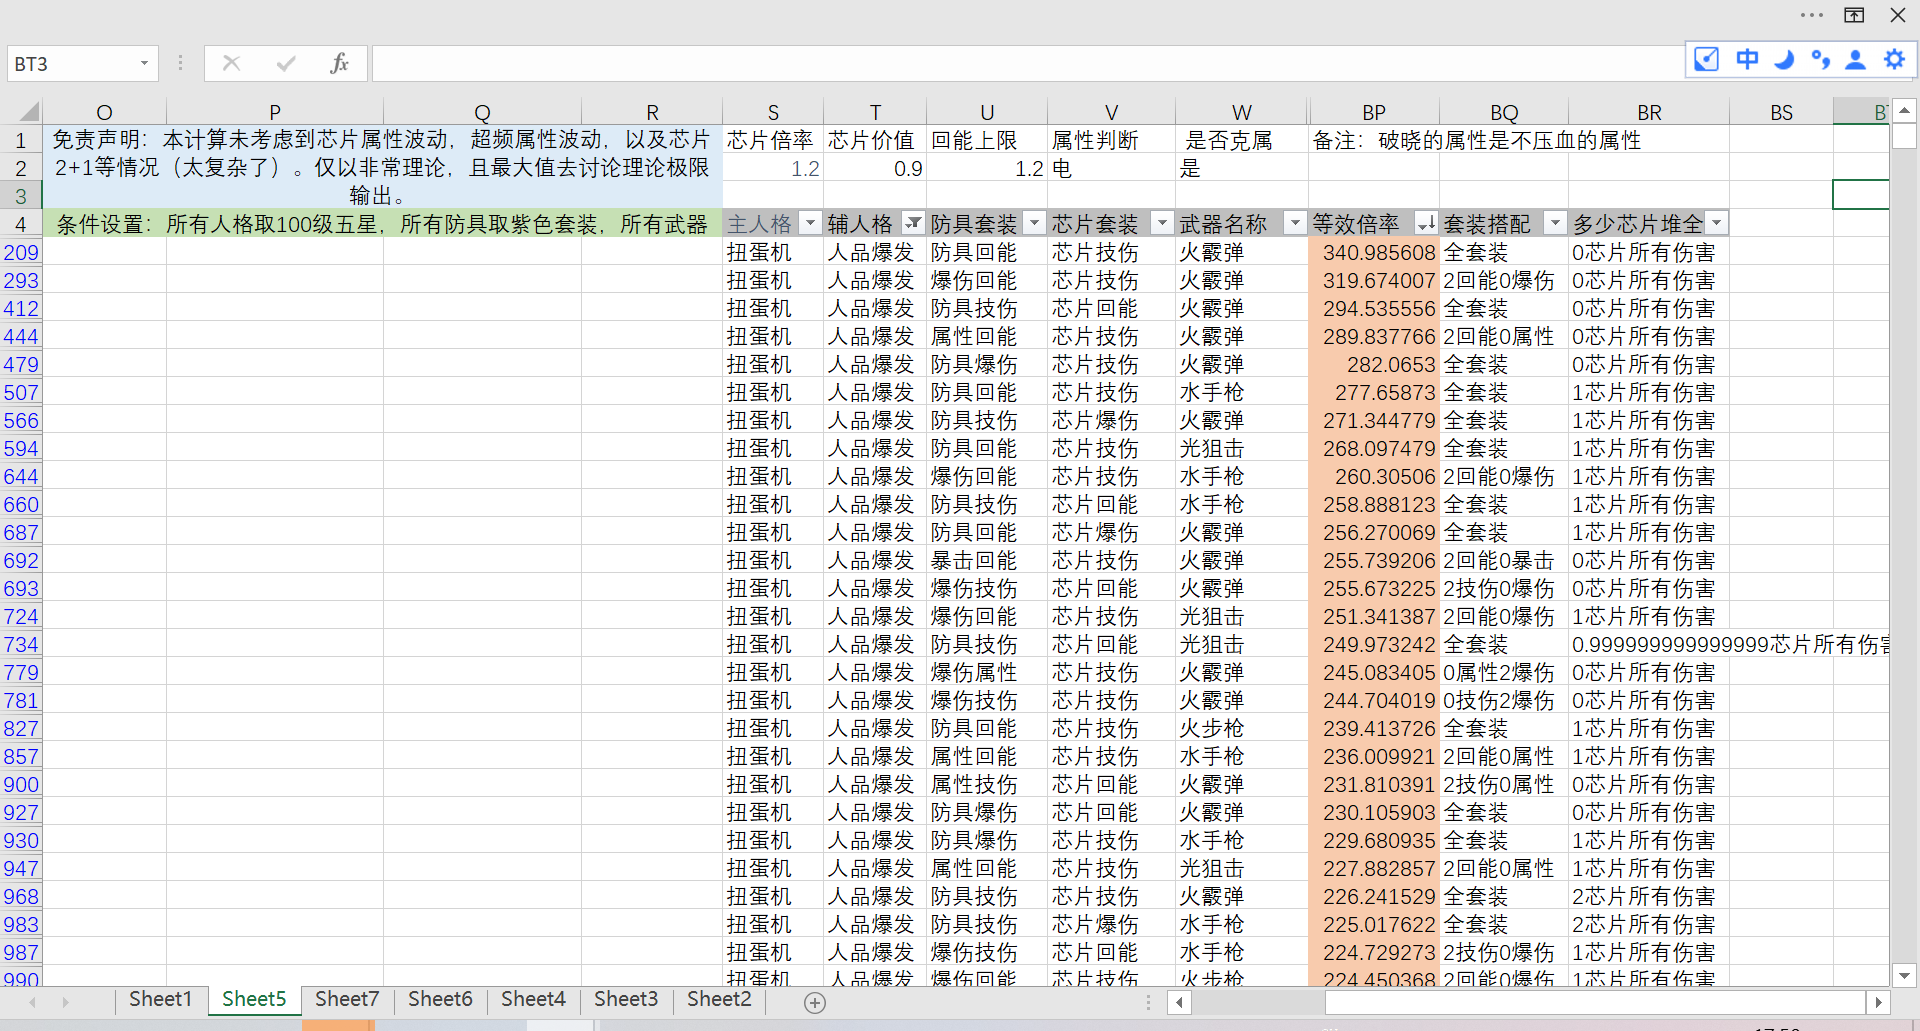The image size is (1920, 1031).
Task: Click the Insert Function fx icon
Action: pyautogui.click(x=339, y=64)
